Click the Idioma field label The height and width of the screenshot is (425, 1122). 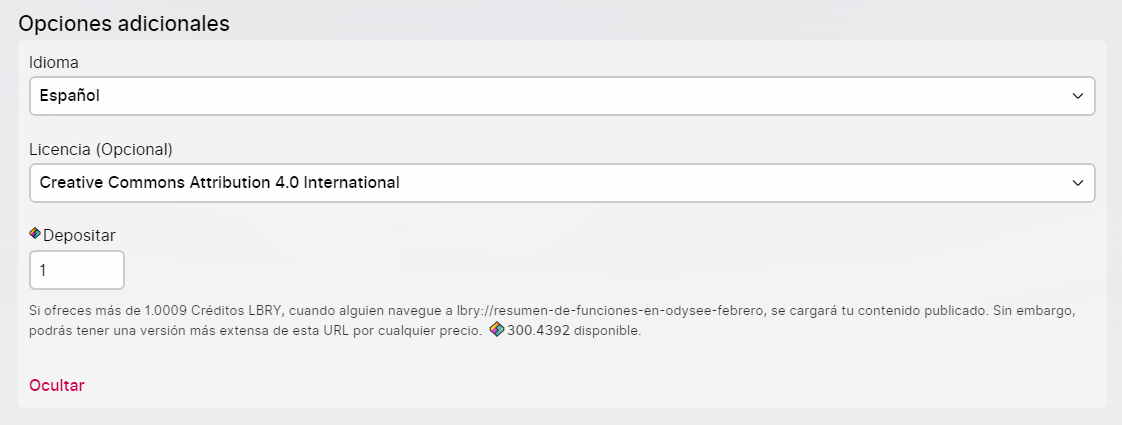coord(54,62)
